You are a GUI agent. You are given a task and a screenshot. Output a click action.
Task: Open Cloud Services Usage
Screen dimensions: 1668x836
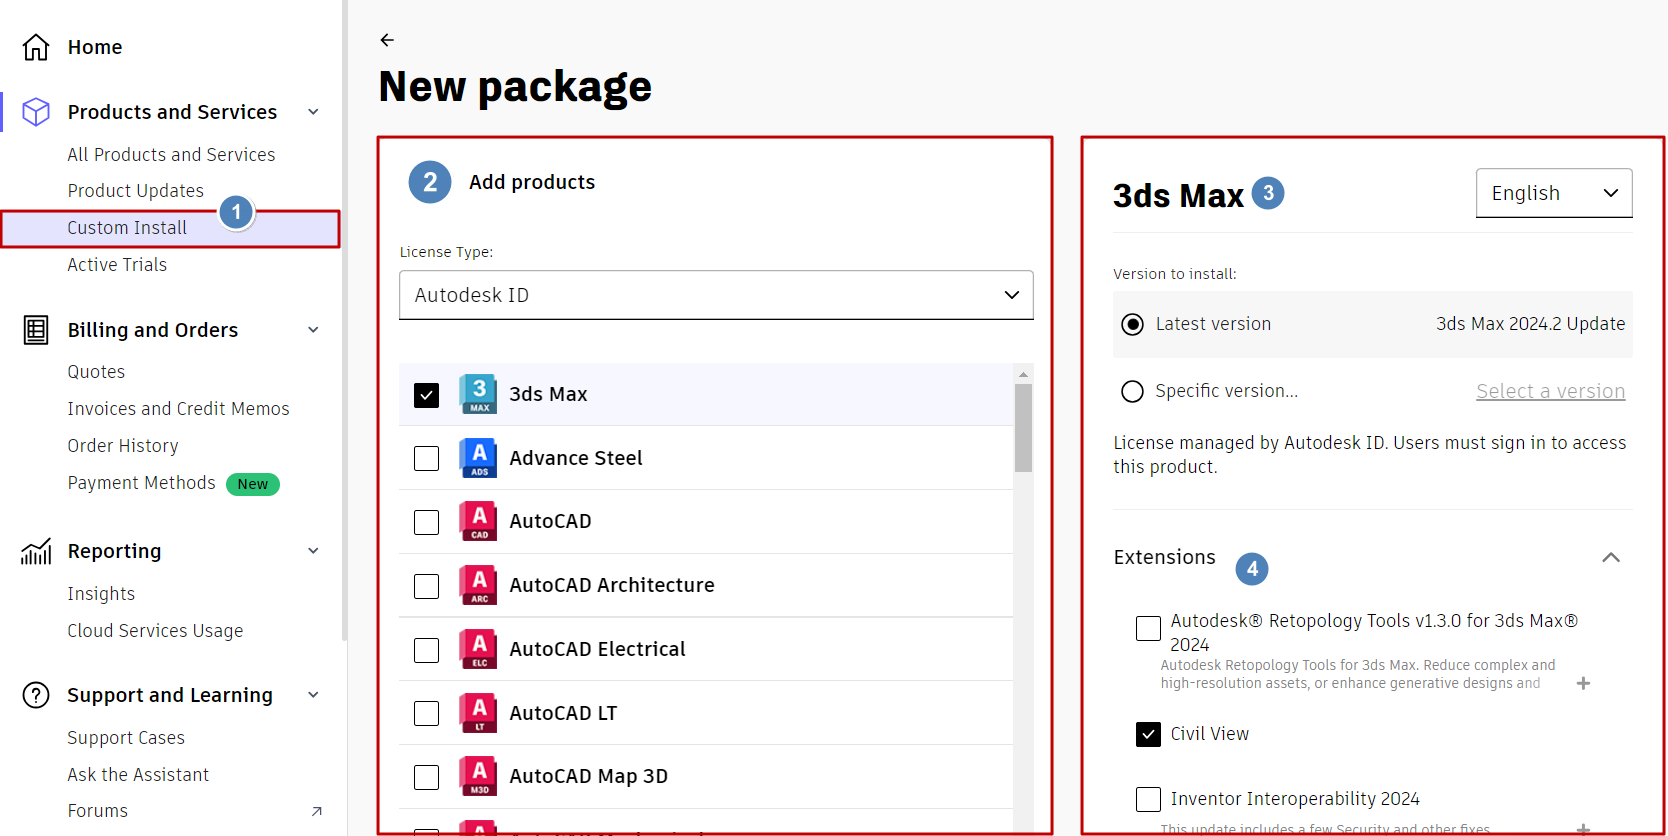coord(155,631)
